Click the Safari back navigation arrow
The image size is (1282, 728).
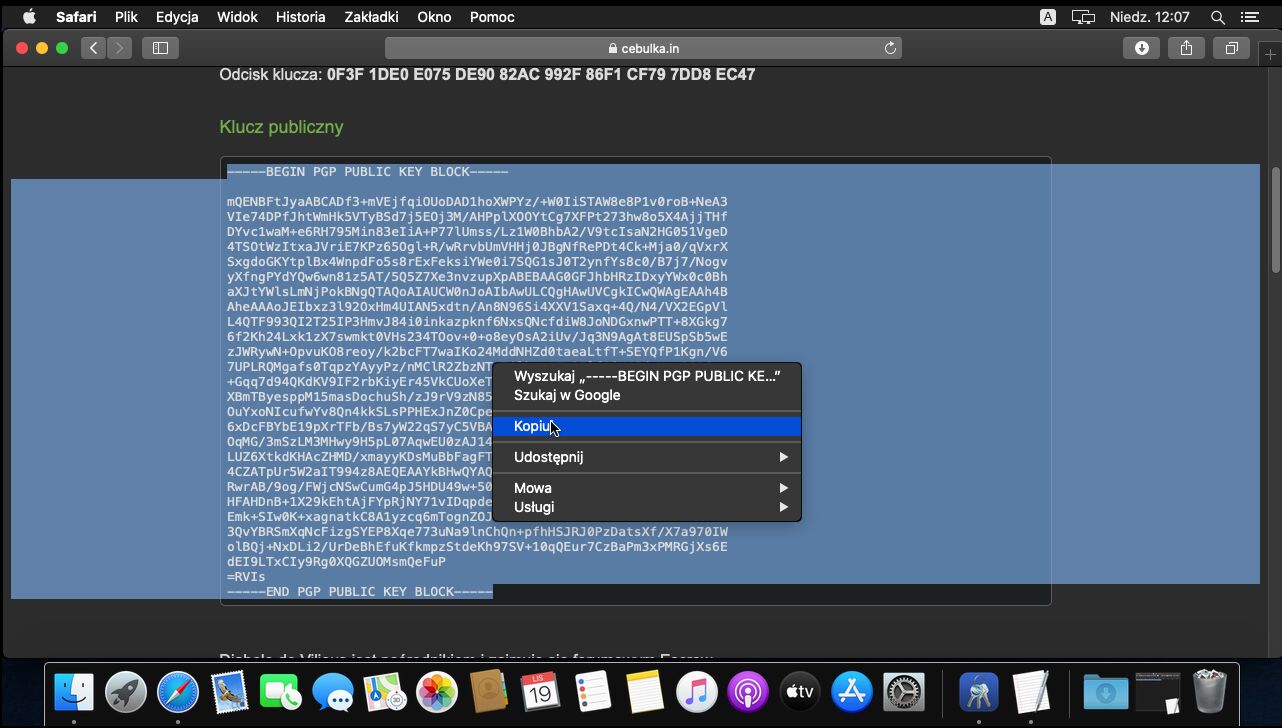click(x=94, y=48)
